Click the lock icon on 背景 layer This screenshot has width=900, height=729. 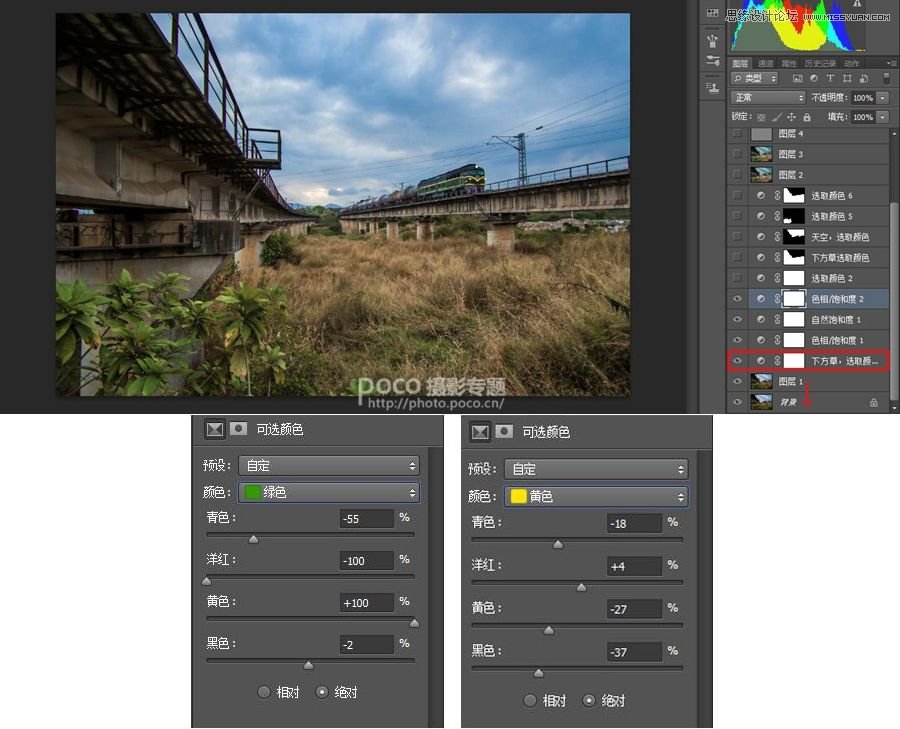[874, 402]
